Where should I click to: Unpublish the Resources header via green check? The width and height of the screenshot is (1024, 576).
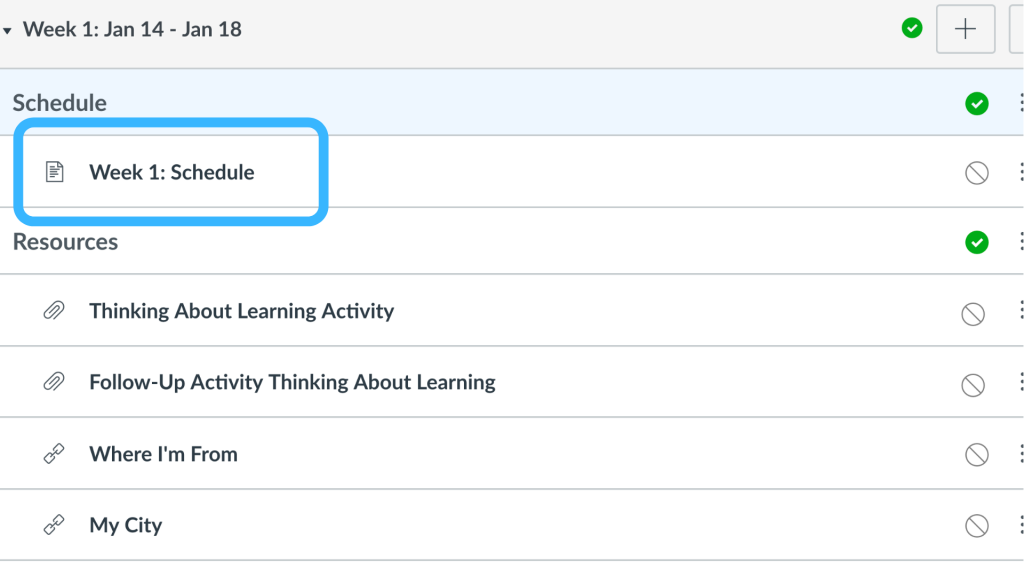click(x=976, y=242)
